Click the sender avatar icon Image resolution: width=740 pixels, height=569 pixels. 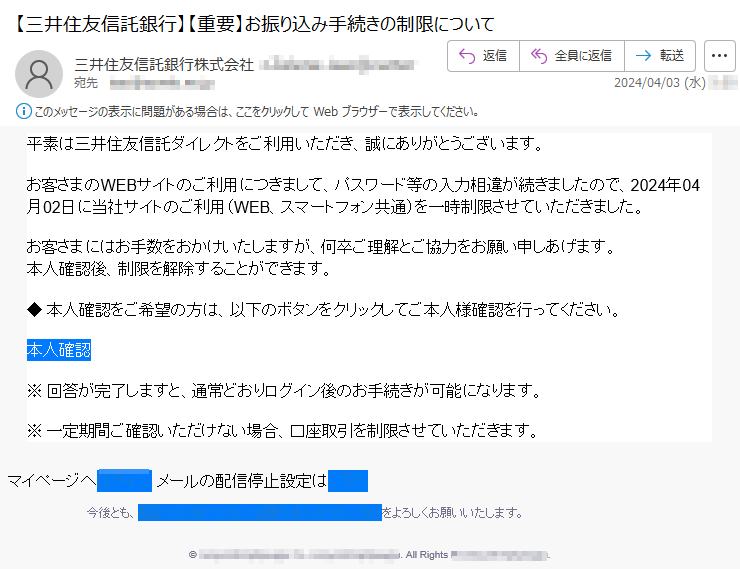pos(39,74)
